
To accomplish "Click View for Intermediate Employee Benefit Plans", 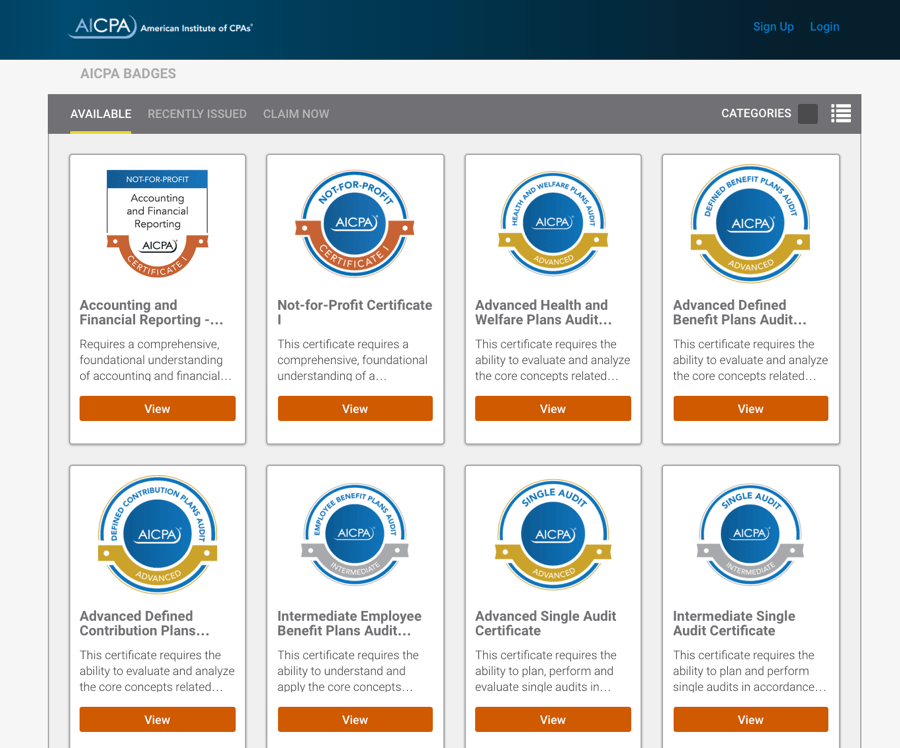I will tap(355, 720).
